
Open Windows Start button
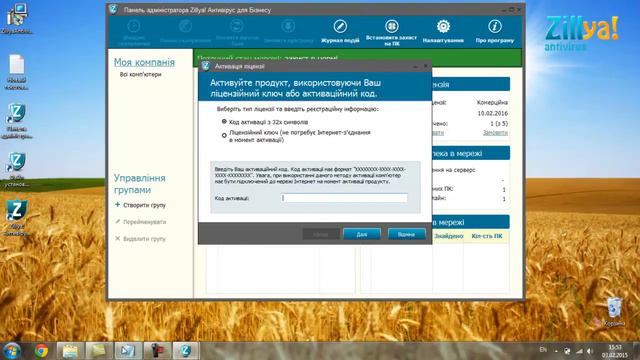(x=12, y=351)
